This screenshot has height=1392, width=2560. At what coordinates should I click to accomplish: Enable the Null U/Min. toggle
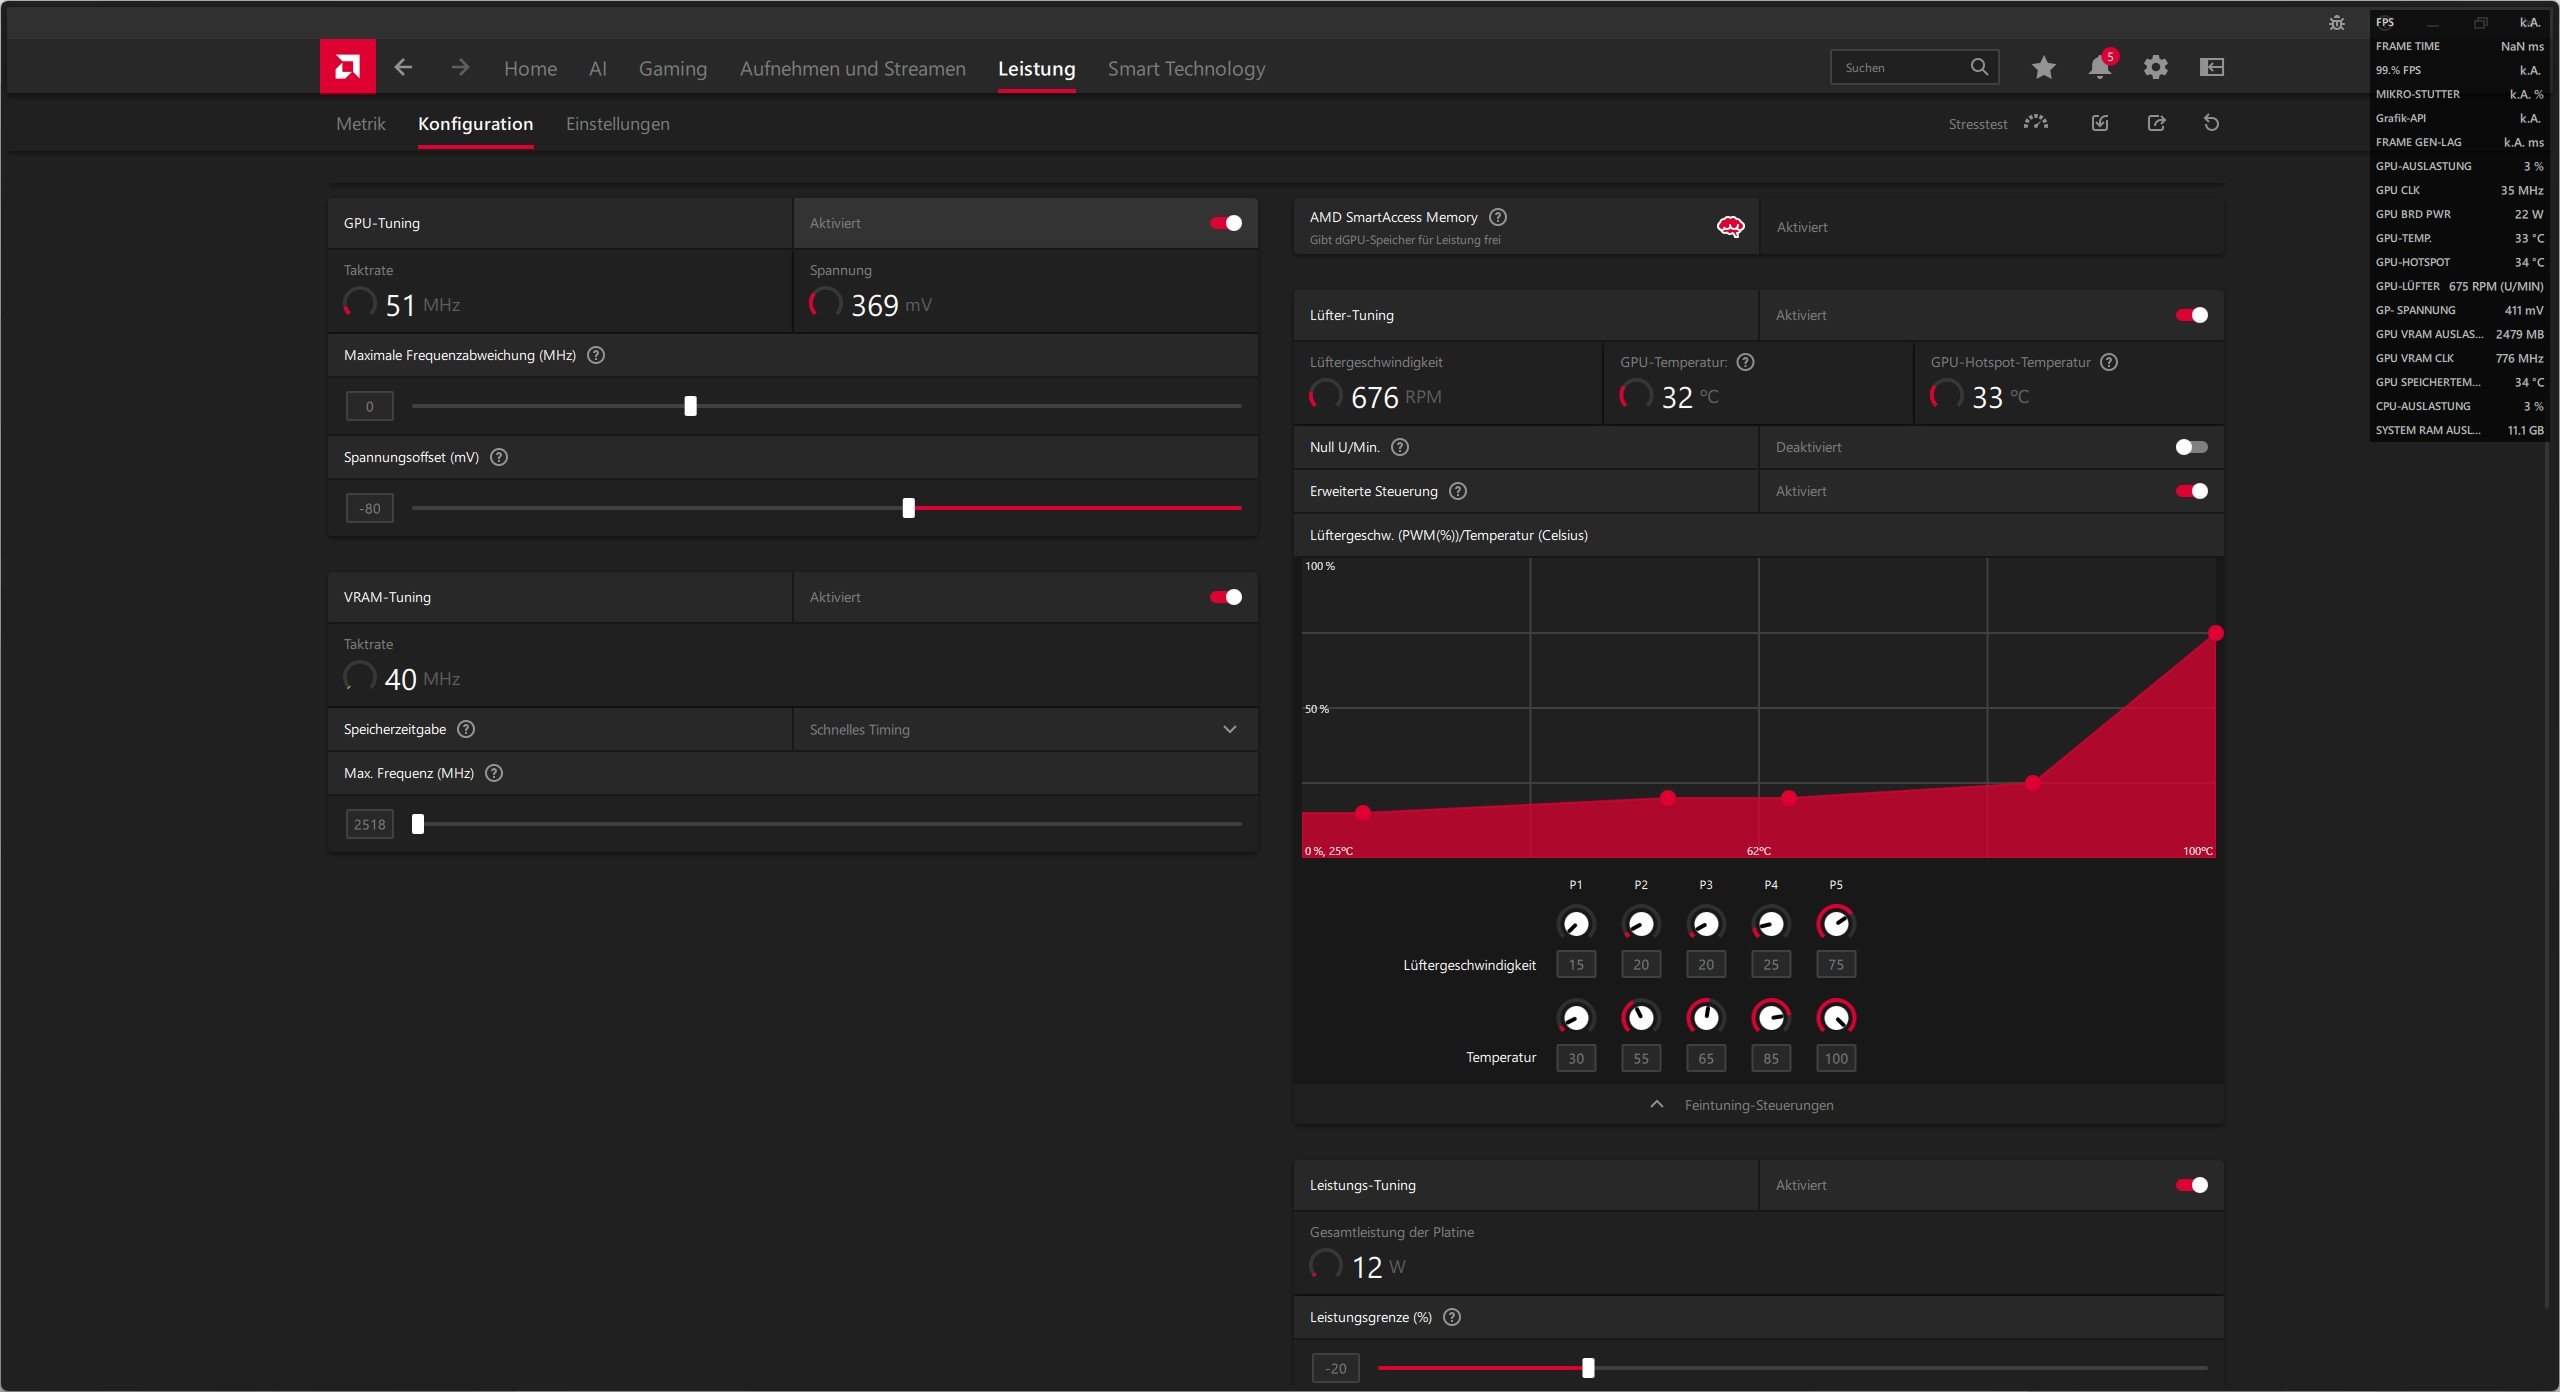[x=2191, y=447]
